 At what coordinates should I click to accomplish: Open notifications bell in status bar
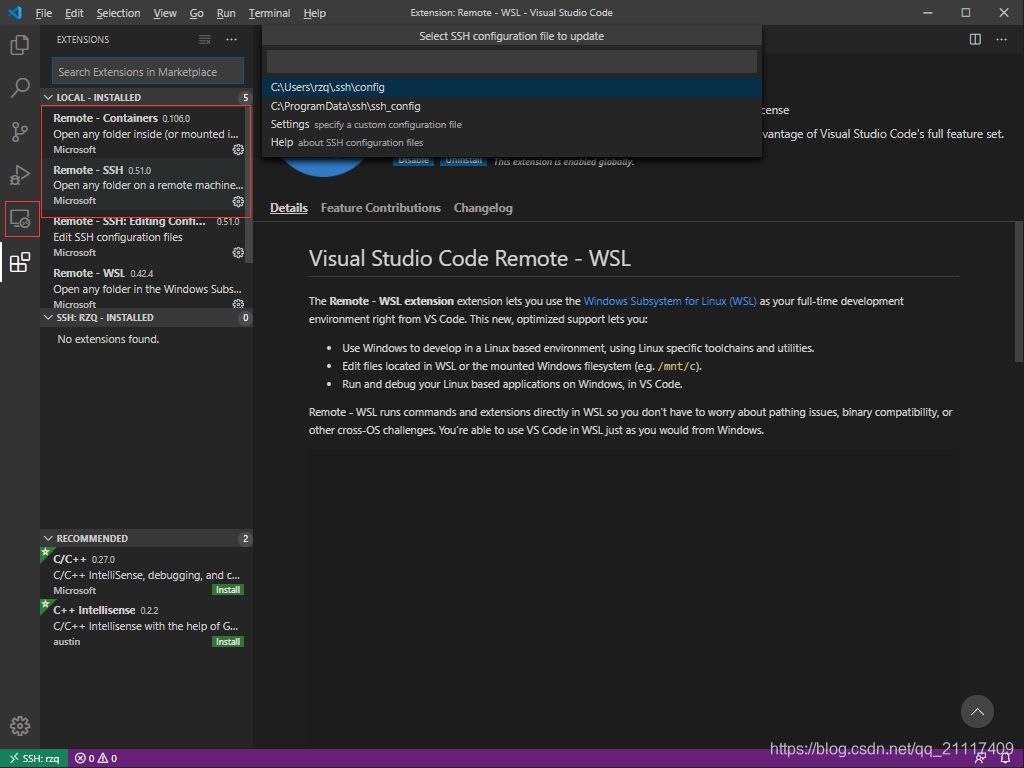tap(1006, 759)
